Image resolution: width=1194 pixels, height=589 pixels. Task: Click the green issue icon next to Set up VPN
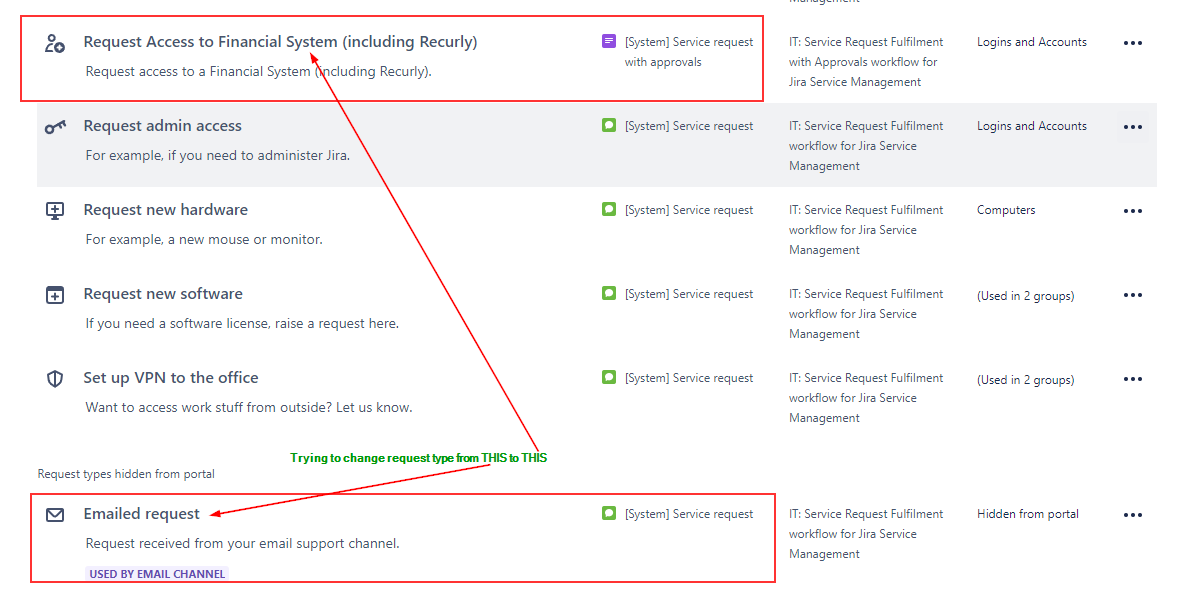point(608,378)
